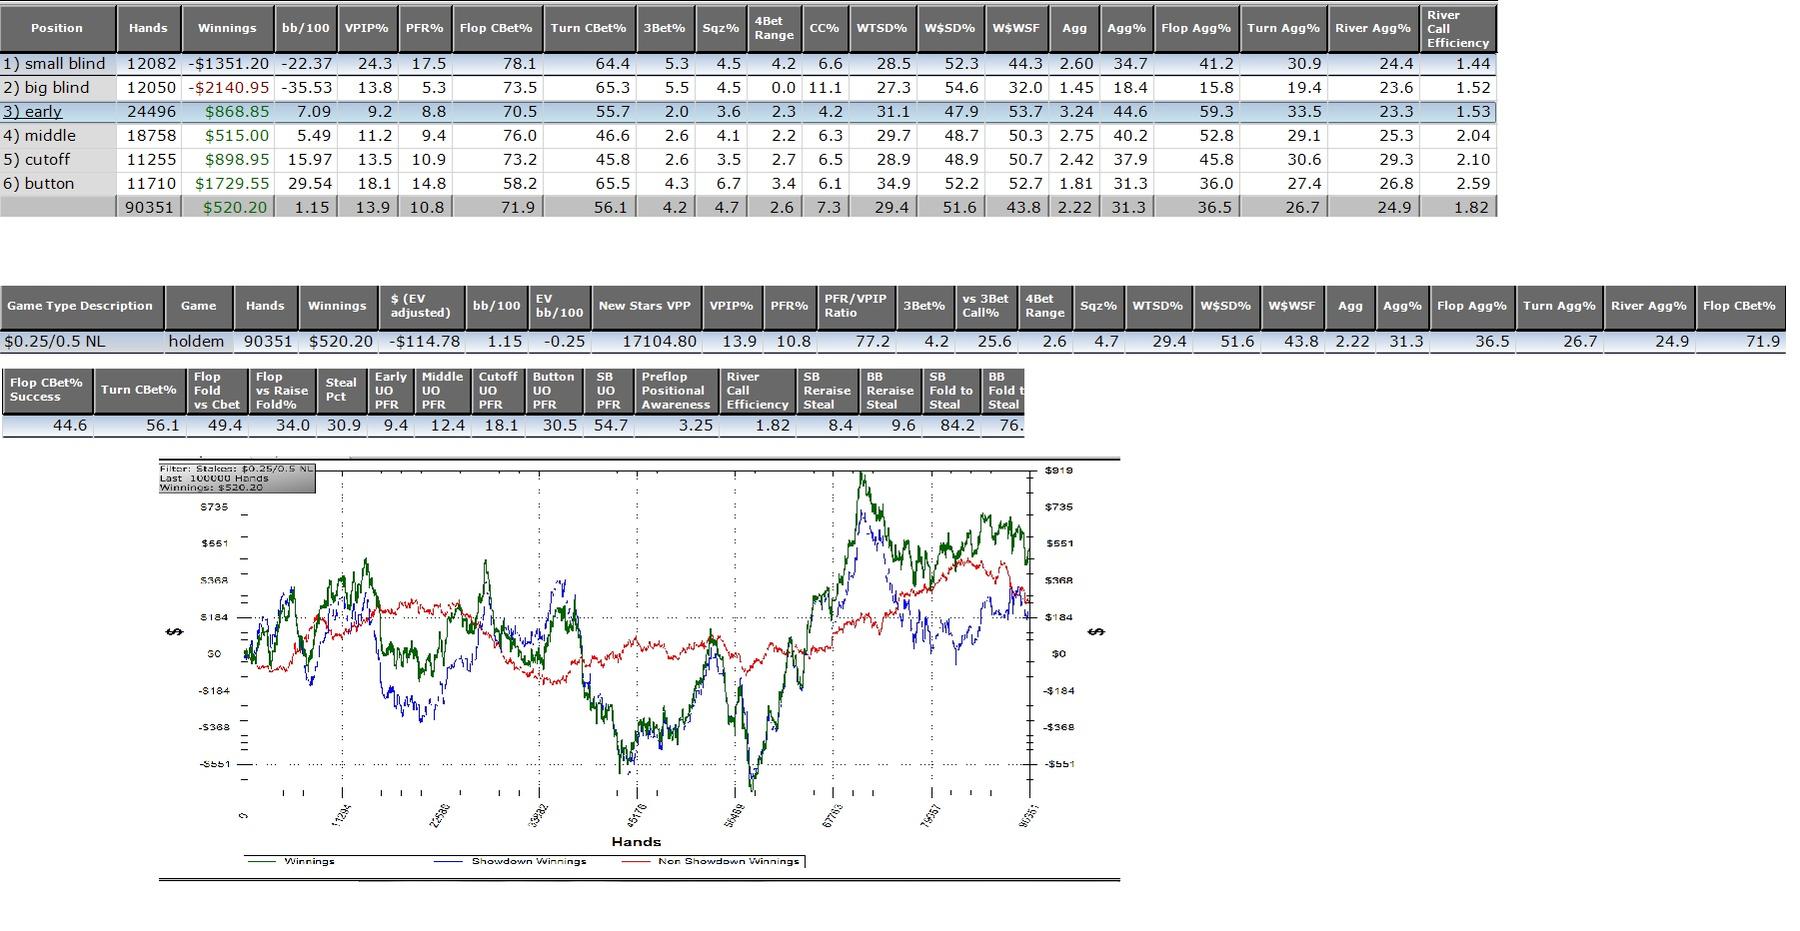
Task: Click the graph filter info box
Action: pos(237,478)
